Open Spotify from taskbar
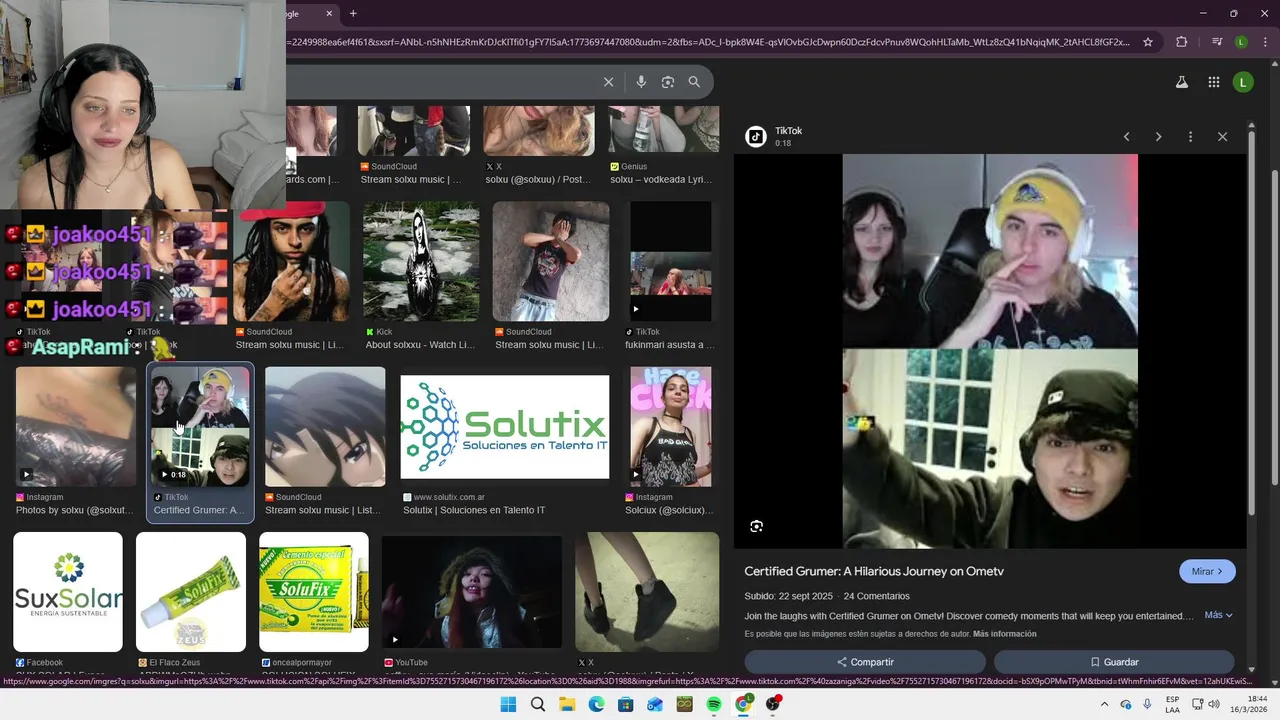This screenshot has width=1280, height=720. click(x=714, y=705)
